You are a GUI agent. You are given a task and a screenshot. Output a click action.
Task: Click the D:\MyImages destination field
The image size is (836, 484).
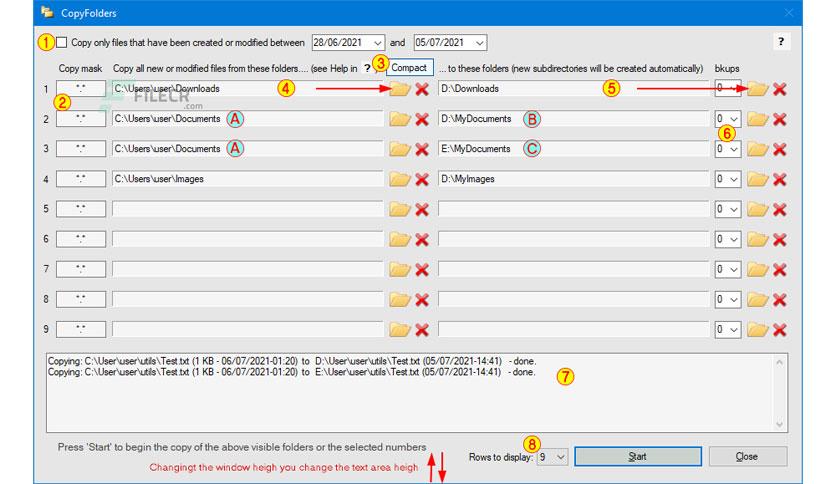point(573,179)
